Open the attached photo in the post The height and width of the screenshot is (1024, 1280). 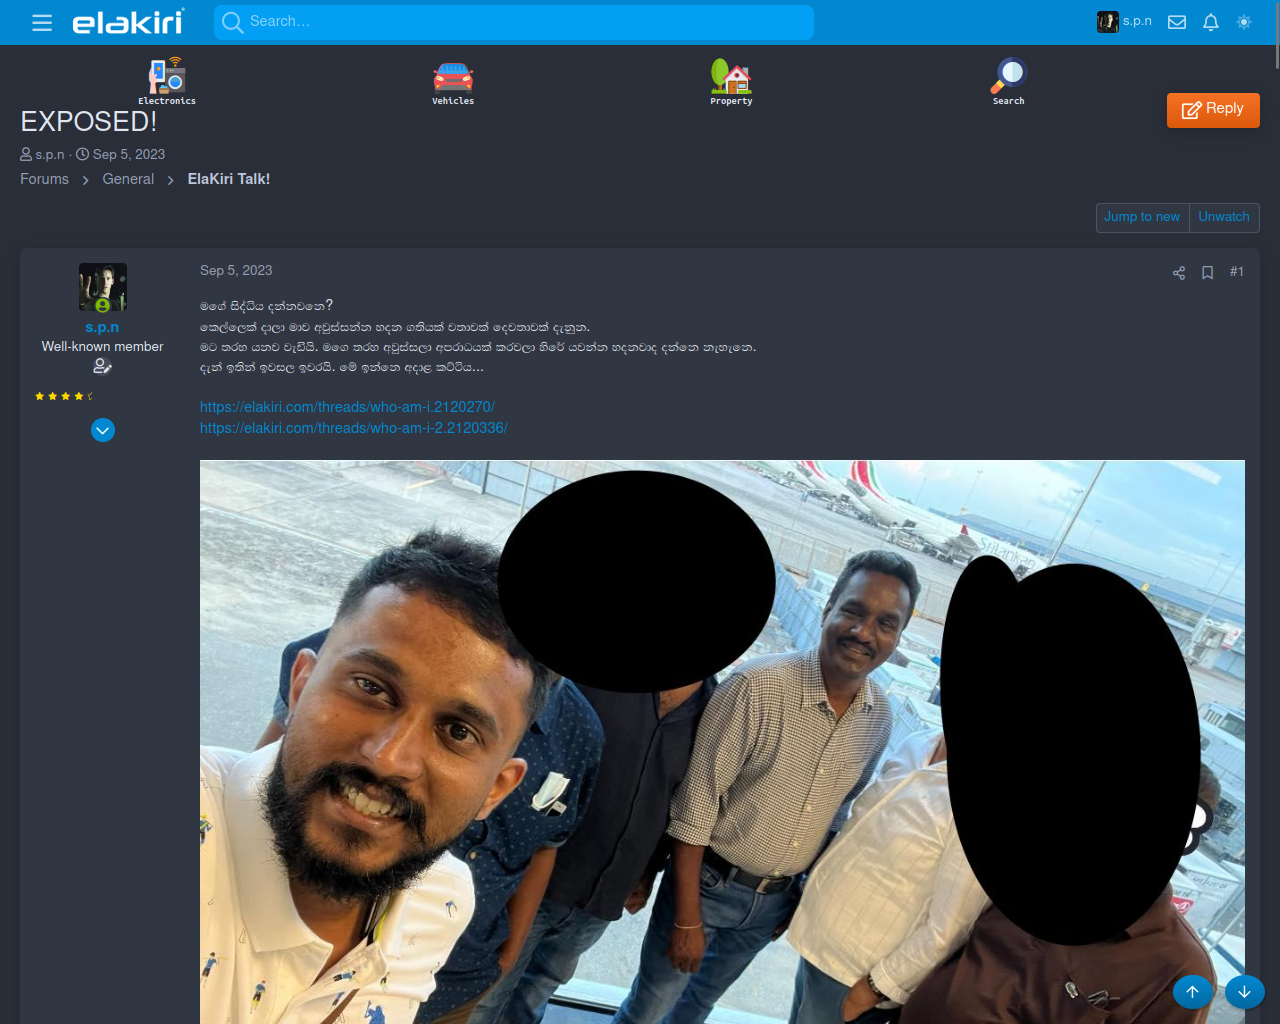(722, 742)
